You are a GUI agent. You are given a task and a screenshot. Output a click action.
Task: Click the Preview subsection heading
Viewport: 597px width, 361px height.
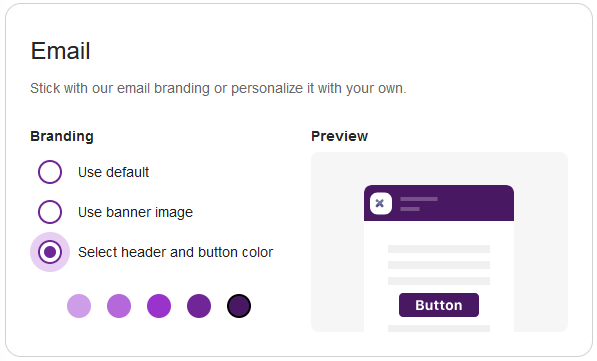pyautogui.click(x=339, y=136)
